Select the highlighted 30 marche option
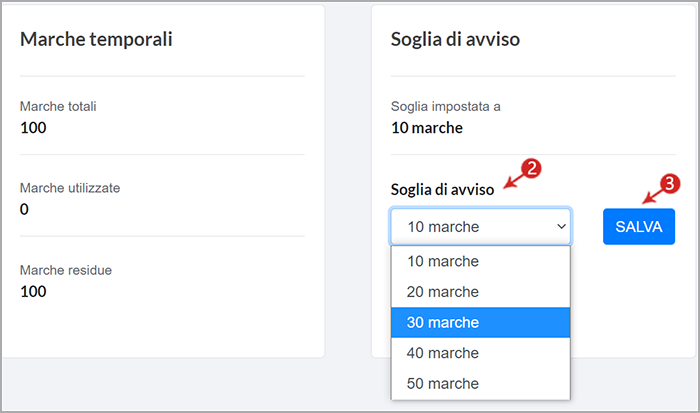 [x=480, y=322]
